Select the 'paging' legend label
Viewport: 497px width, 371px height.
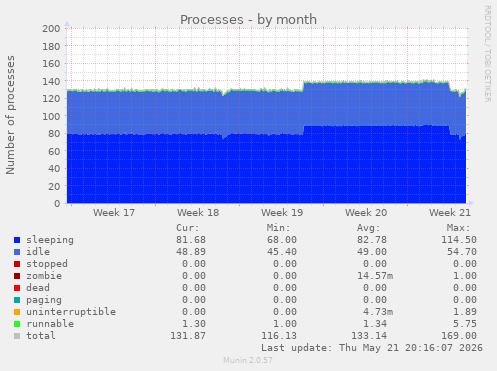coord(44,300)
